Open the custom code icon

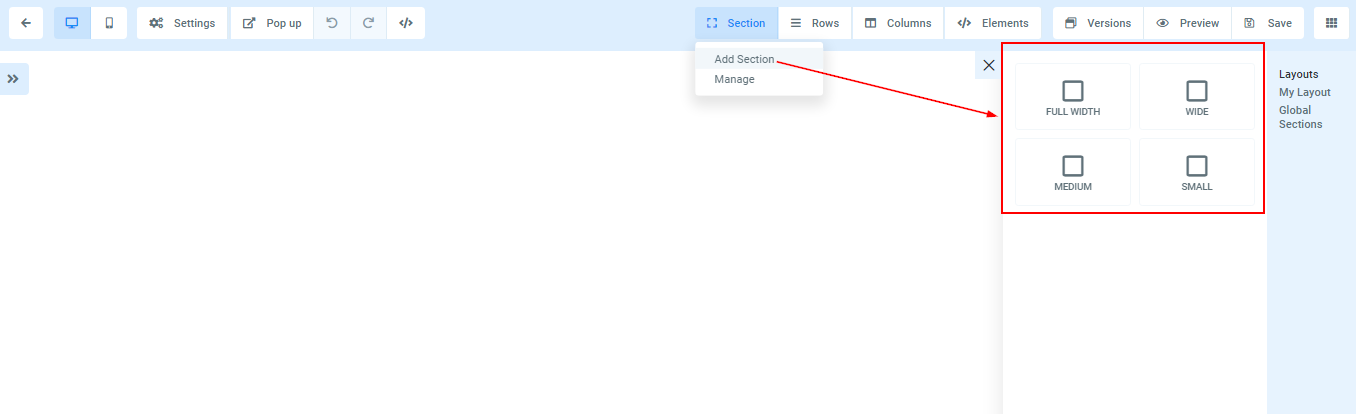pos(406,23)
